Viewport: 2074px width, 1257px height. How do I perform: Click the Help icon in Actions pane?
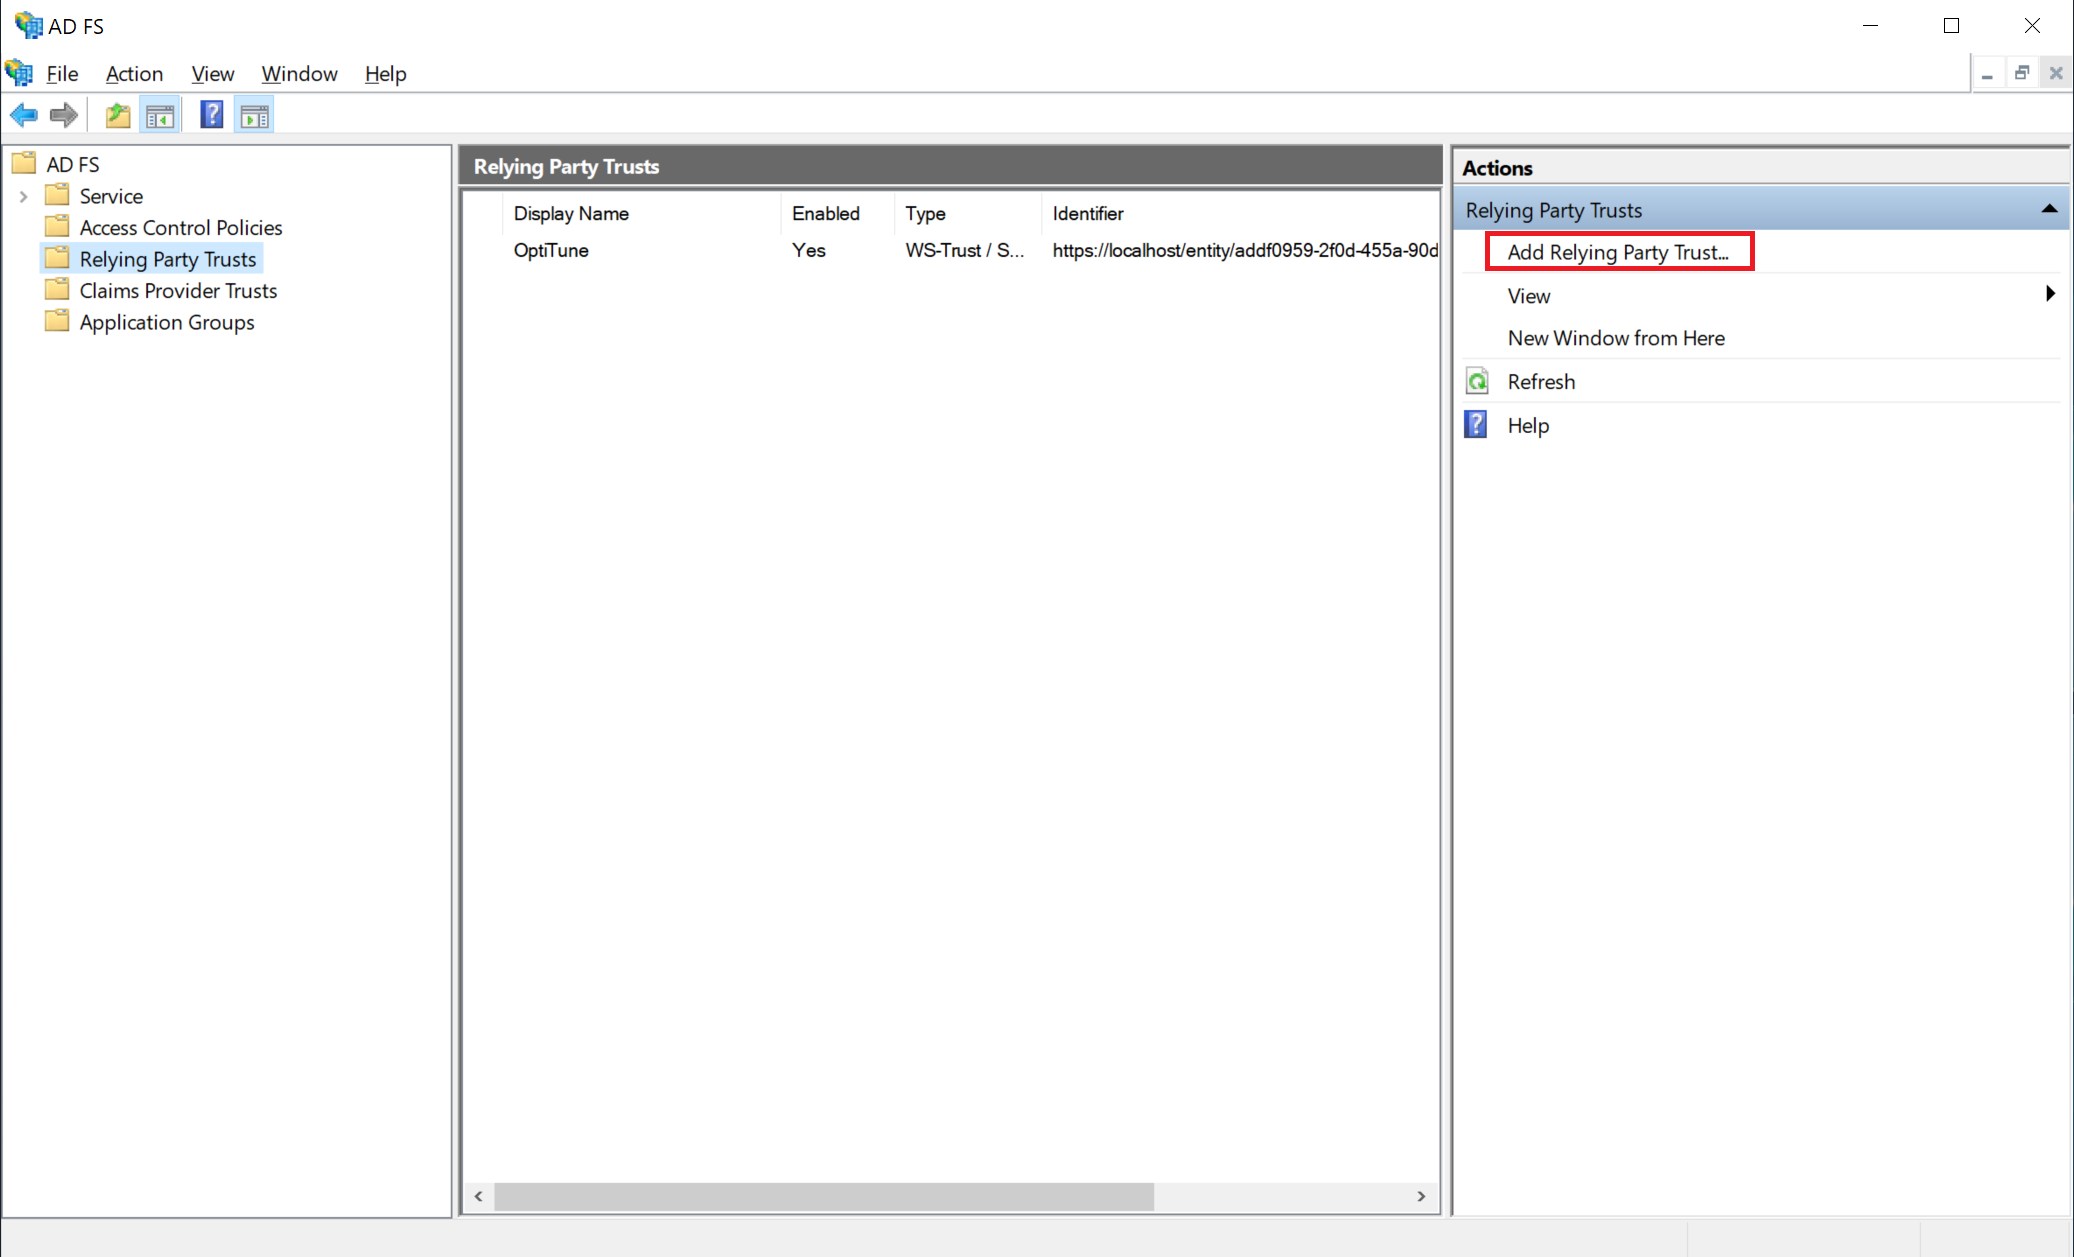pos(1476,424)
